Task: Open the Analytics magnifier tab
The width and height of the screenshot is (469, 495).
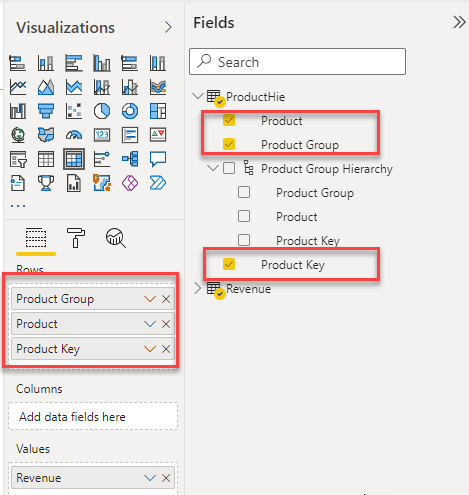Action: coord(116,238)
